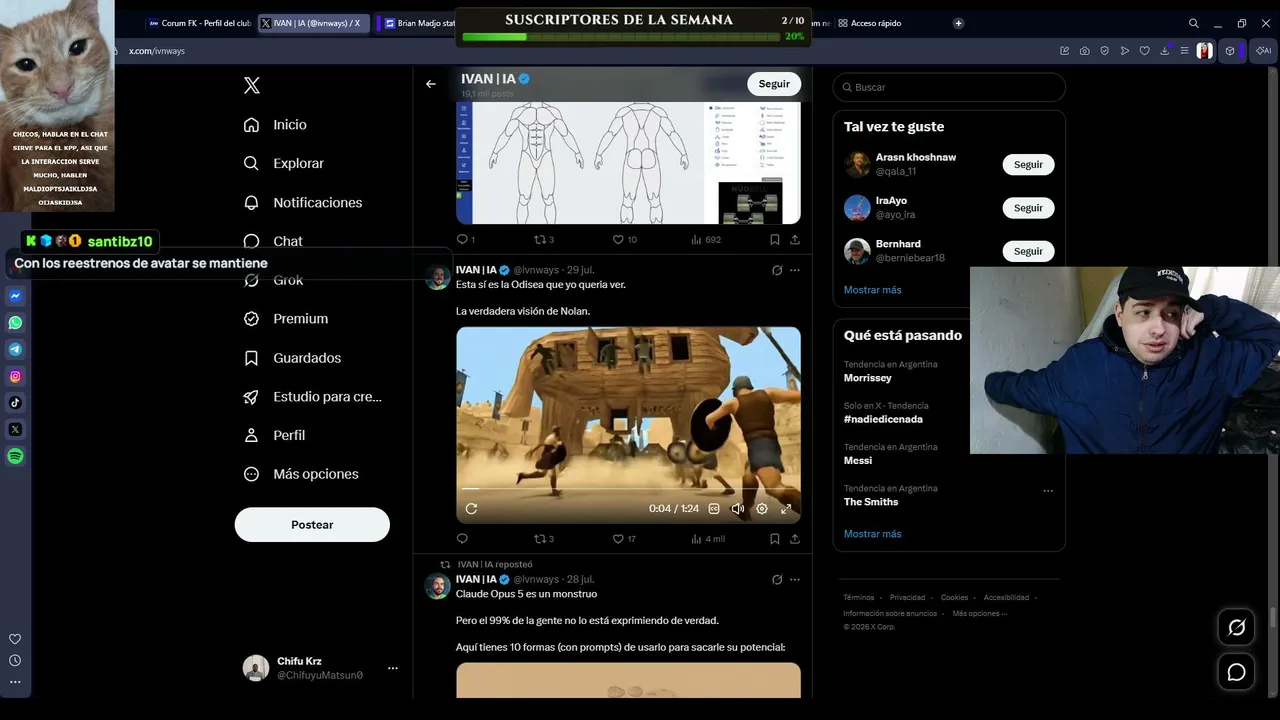The width and height of the screenshot is (1280, 720).
Task: Follow Bernhard
Action: [x=1028, y=251]
